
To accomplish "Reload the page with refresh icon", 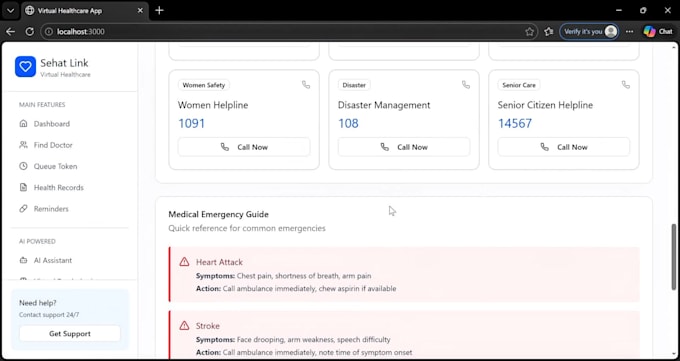I will [29, 32].
